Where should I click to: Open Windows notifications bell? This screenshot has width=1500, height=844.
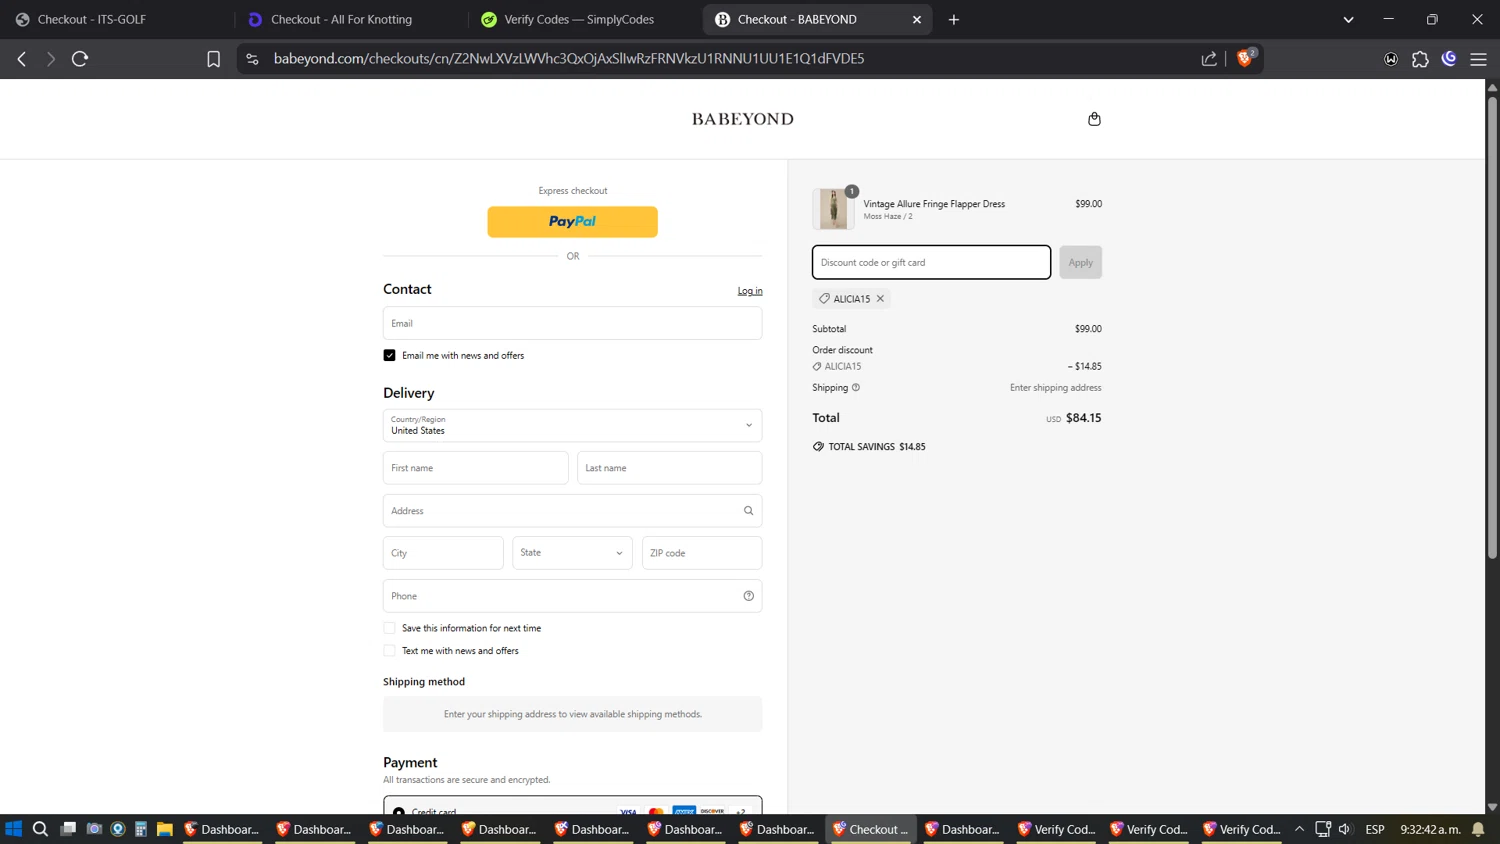(x=1478, y=829)
